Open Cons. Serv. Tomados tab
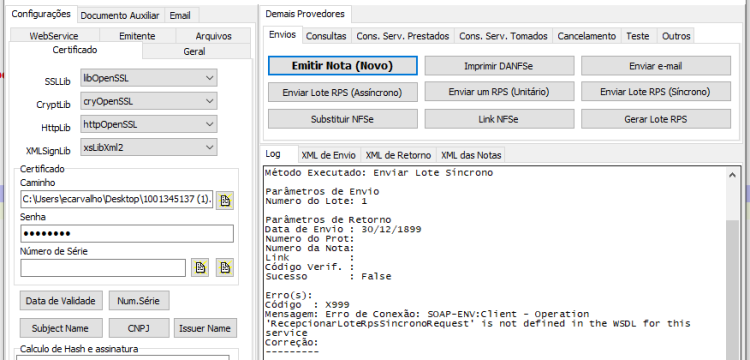This screenshot has height=360, width=750. point(503,36)
